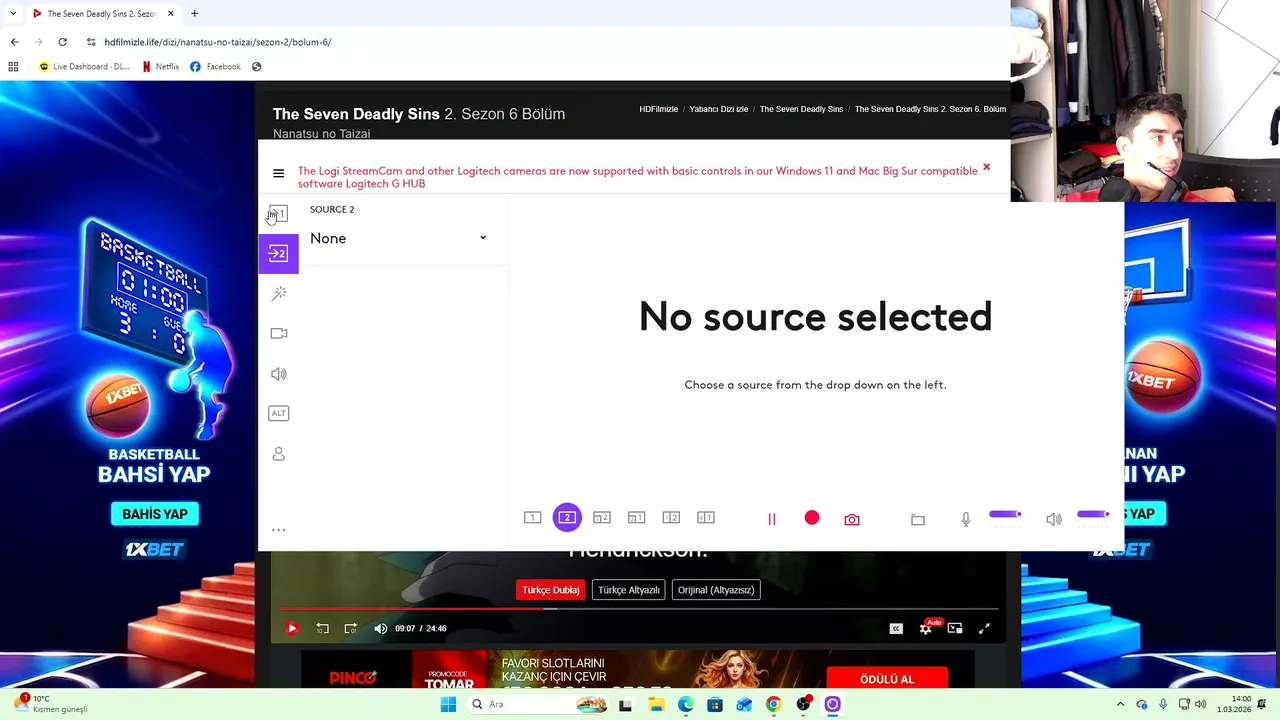Screen dimensions: 1280x720
Task: Open the Source 1 panel icon
Action: point(278,214)
